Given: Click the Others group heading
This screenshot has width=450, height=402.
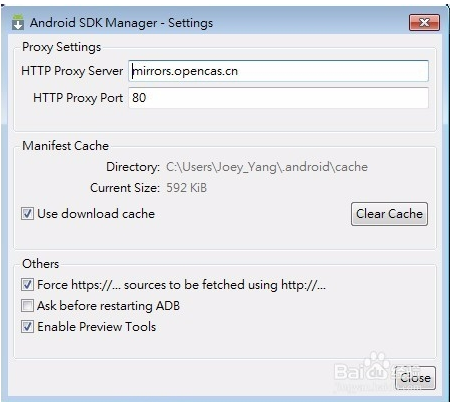Looking at the screenshot, I should point(40,264).
